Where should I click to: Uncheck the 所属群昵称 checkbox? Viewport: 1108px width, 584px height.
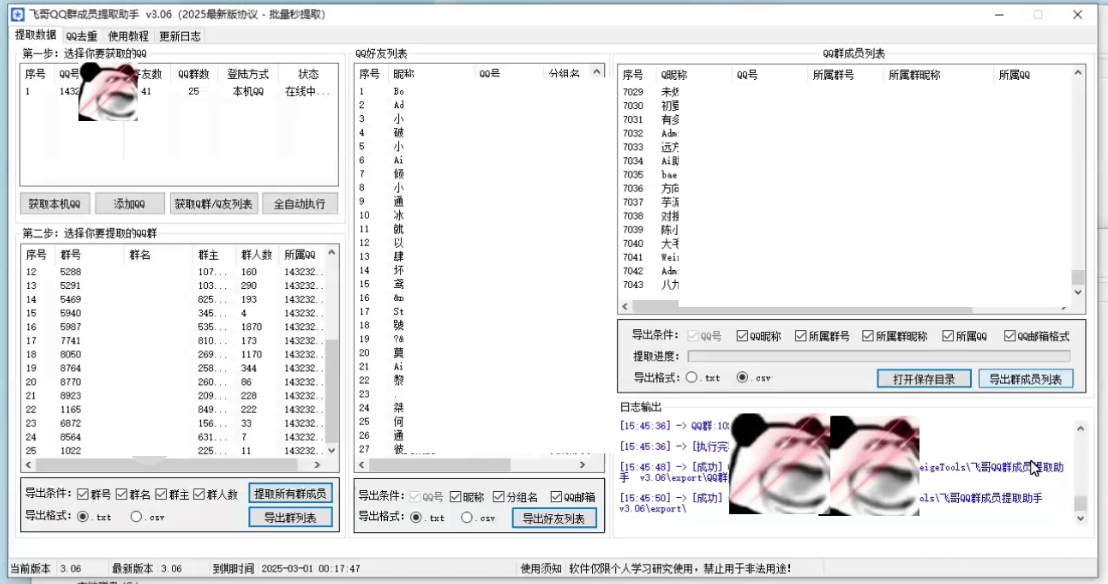point(867,336)
